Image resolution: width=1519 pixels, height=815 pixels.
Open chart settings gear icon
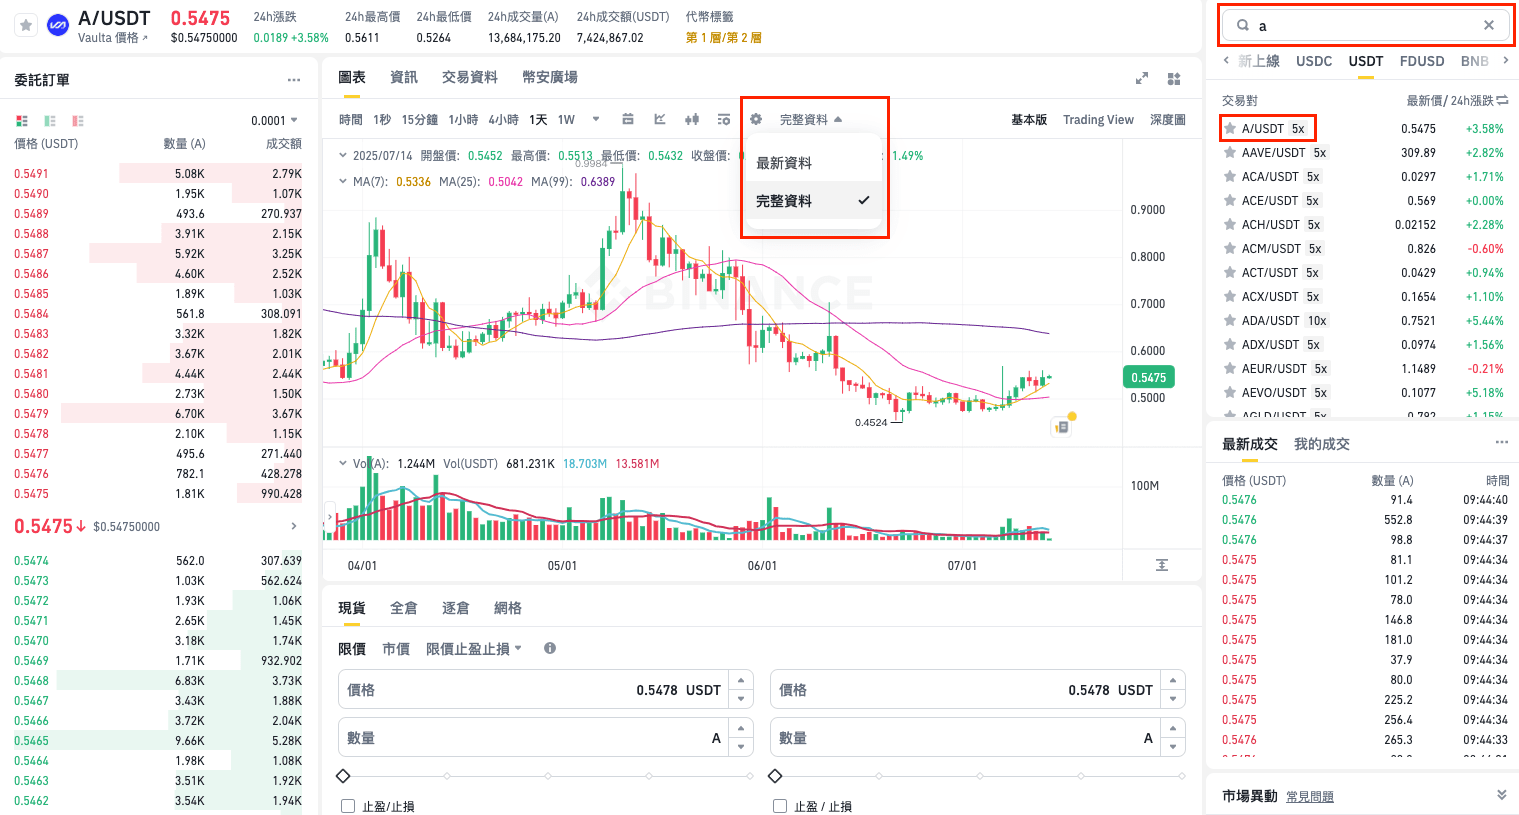click(756, 119)
